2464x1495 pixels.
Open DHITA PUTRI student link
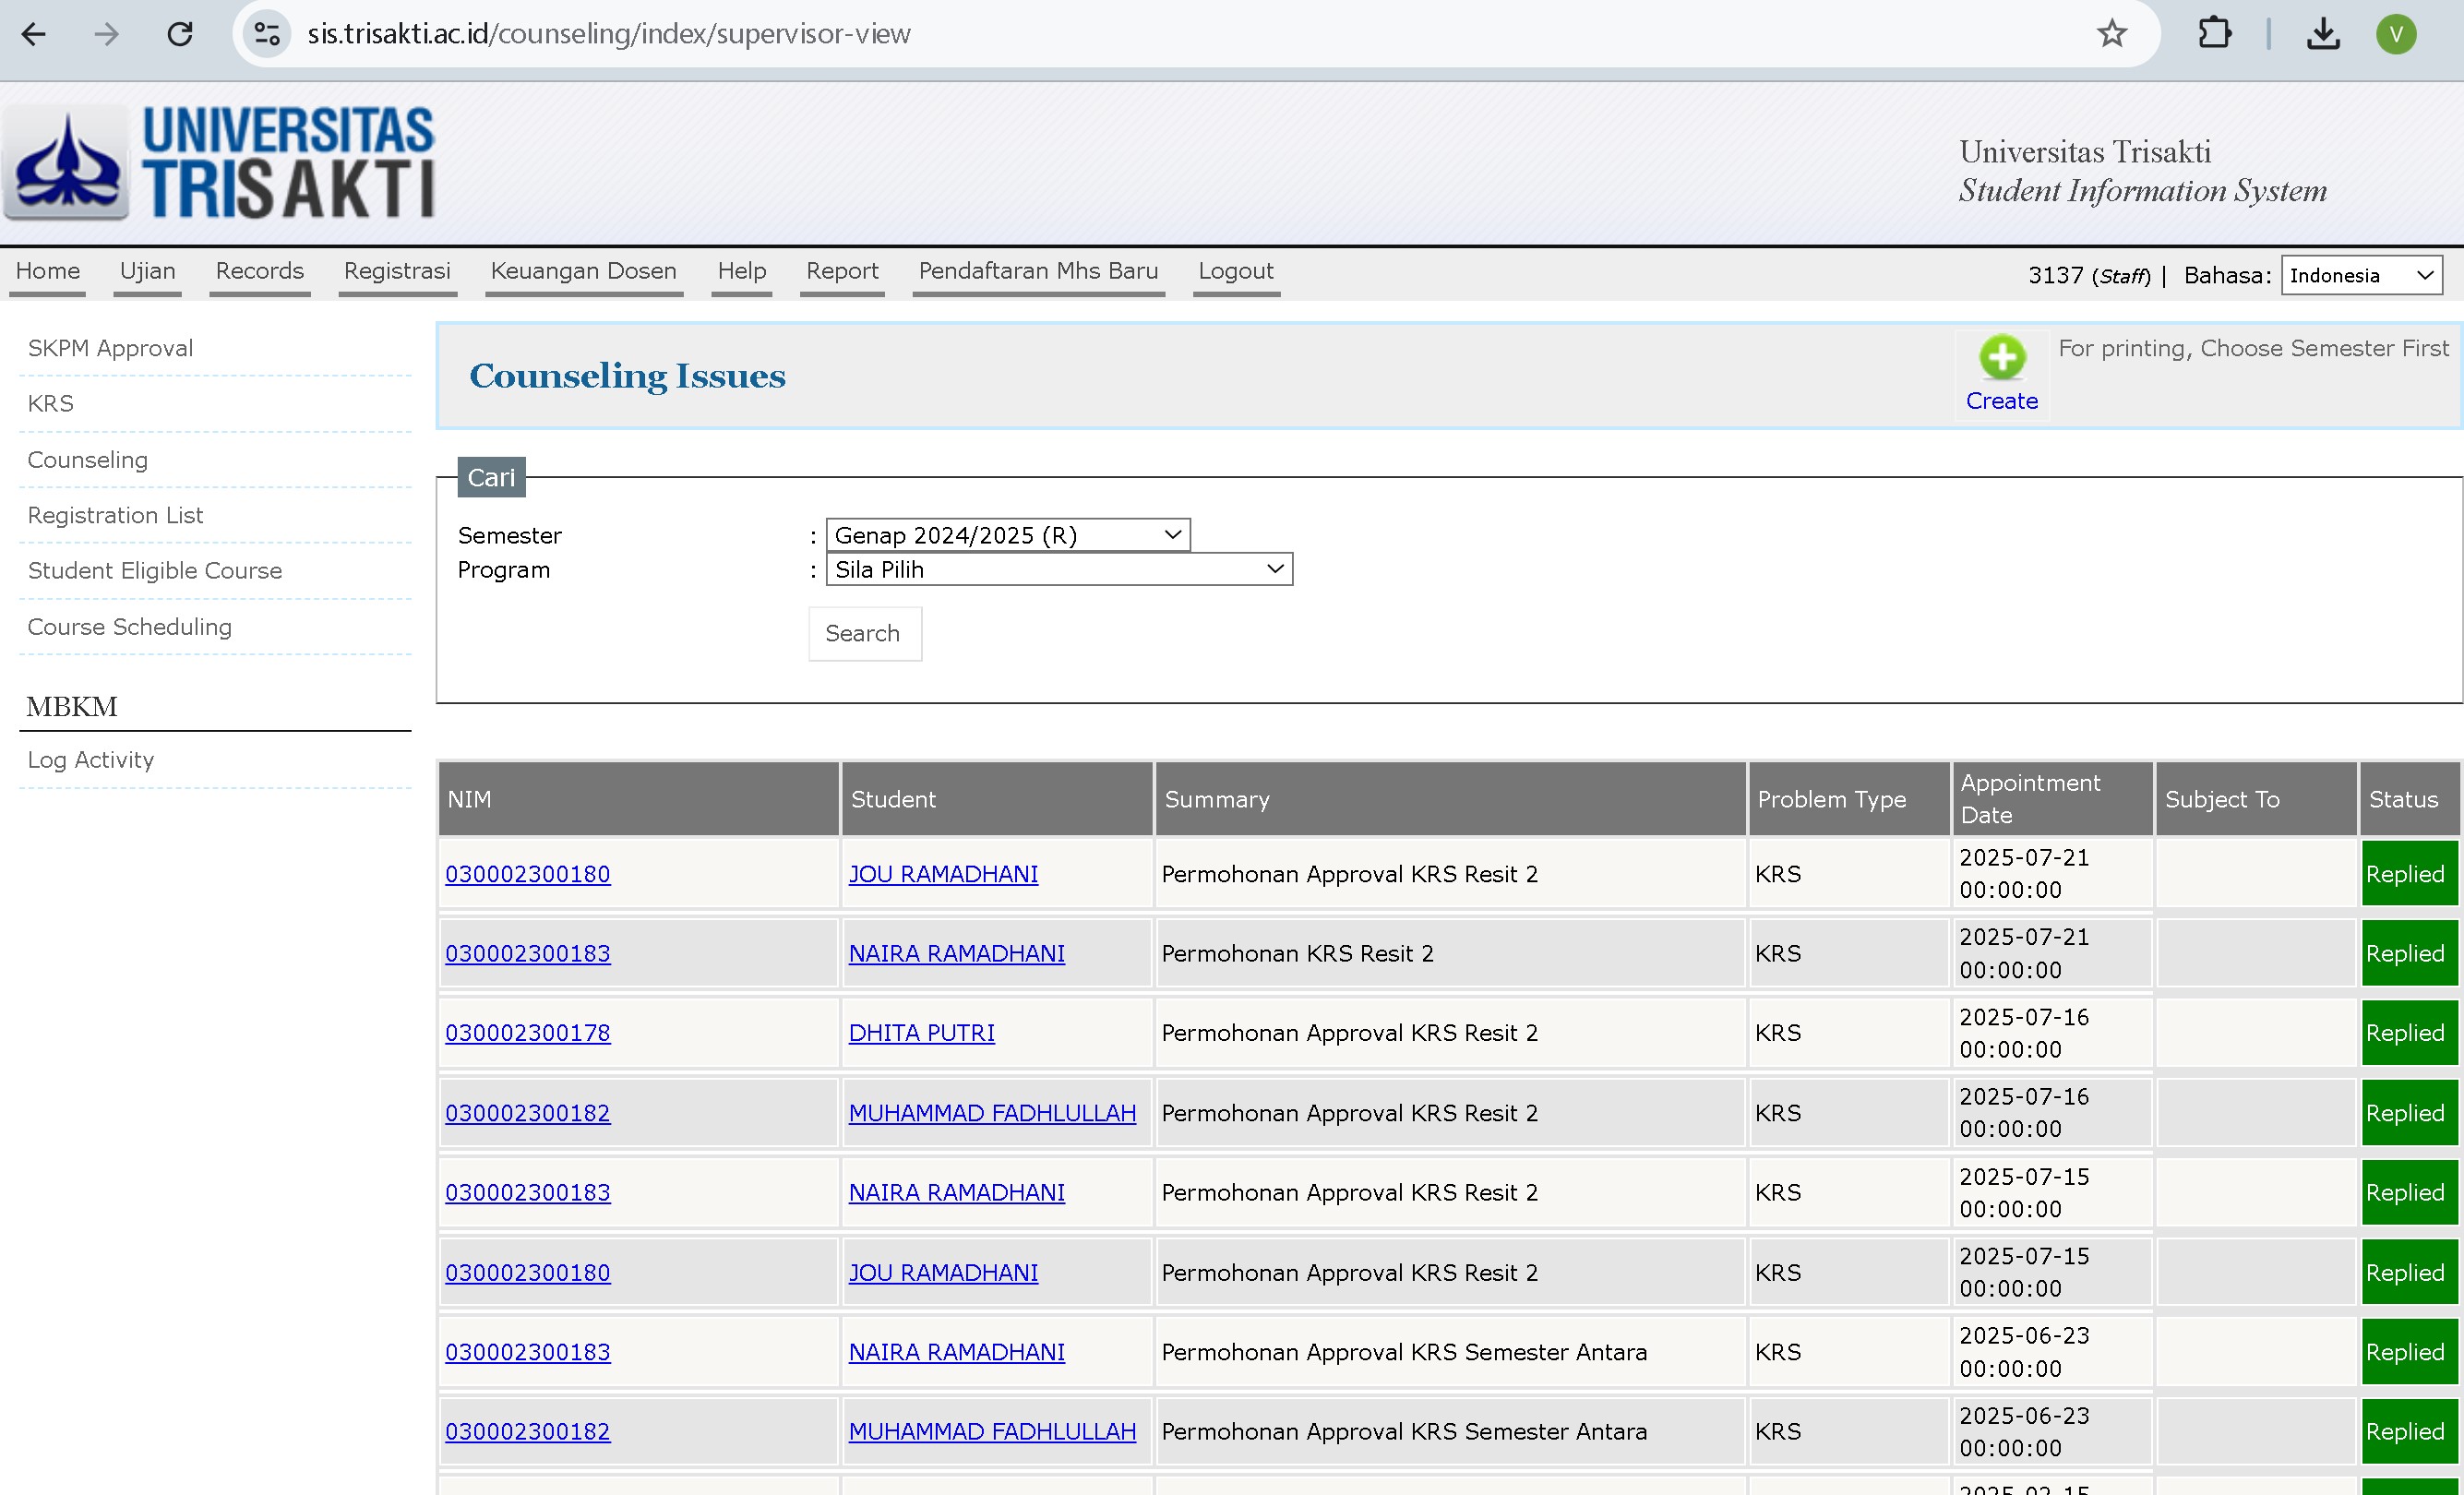click(922, 1033)
